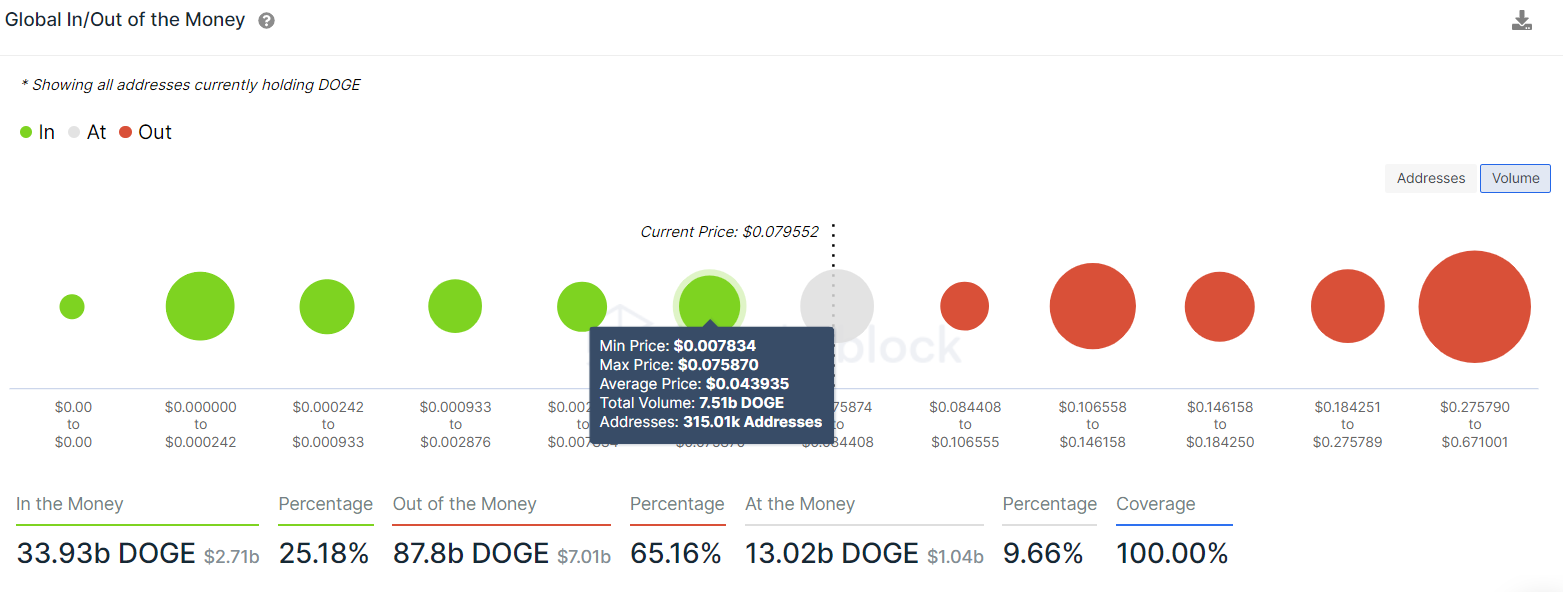Toggle the red Out legend marker
The width and height of the screenshot is (1563, 592).
[x=125, y=132]
